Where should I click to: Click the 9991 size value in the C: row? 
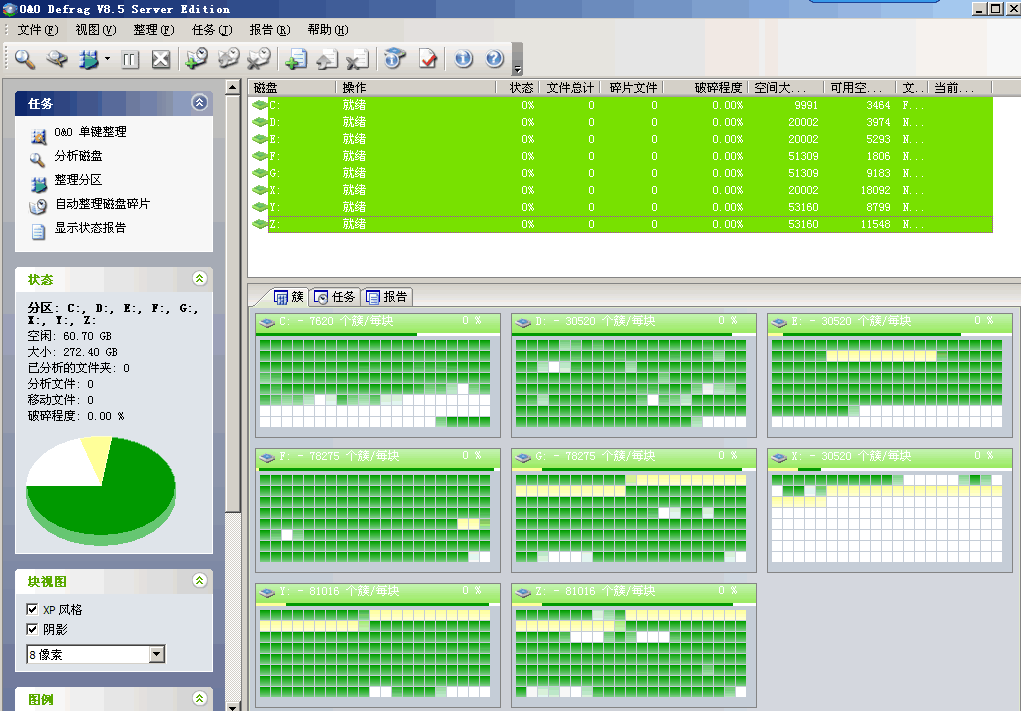tap(806, 105)
